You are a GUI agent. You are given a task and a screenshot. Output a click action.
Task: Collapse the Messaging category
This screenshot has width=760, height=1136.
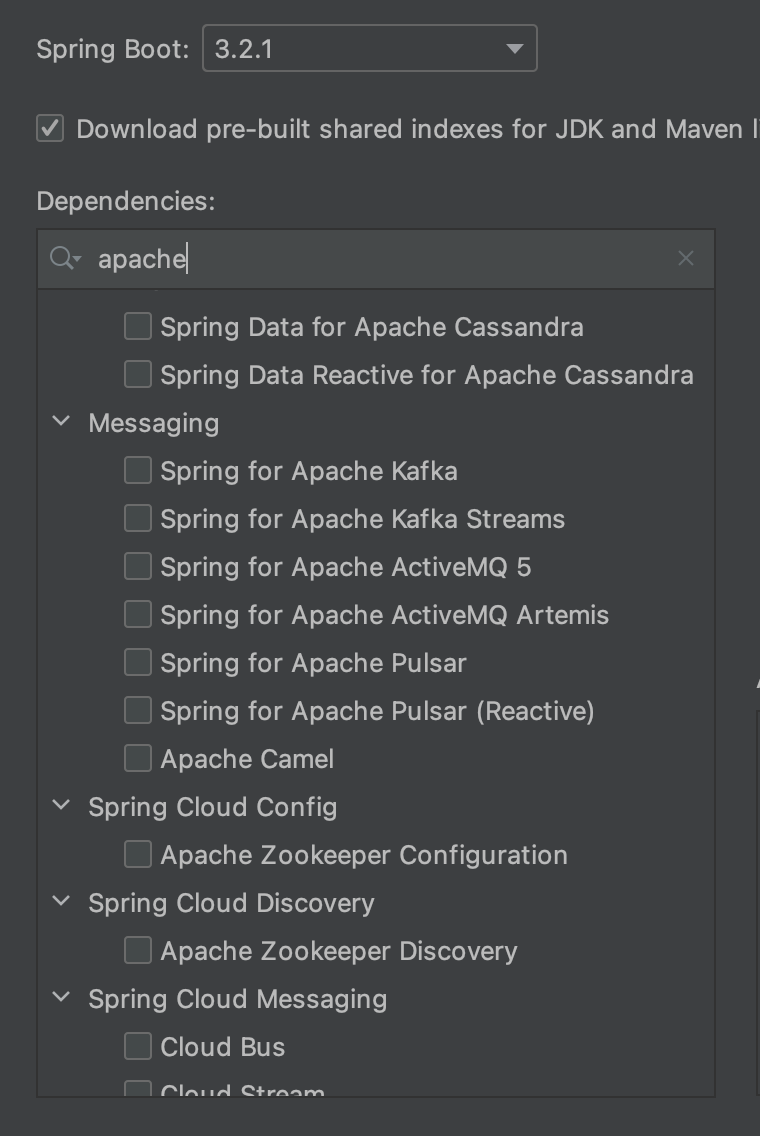[61, 422]
